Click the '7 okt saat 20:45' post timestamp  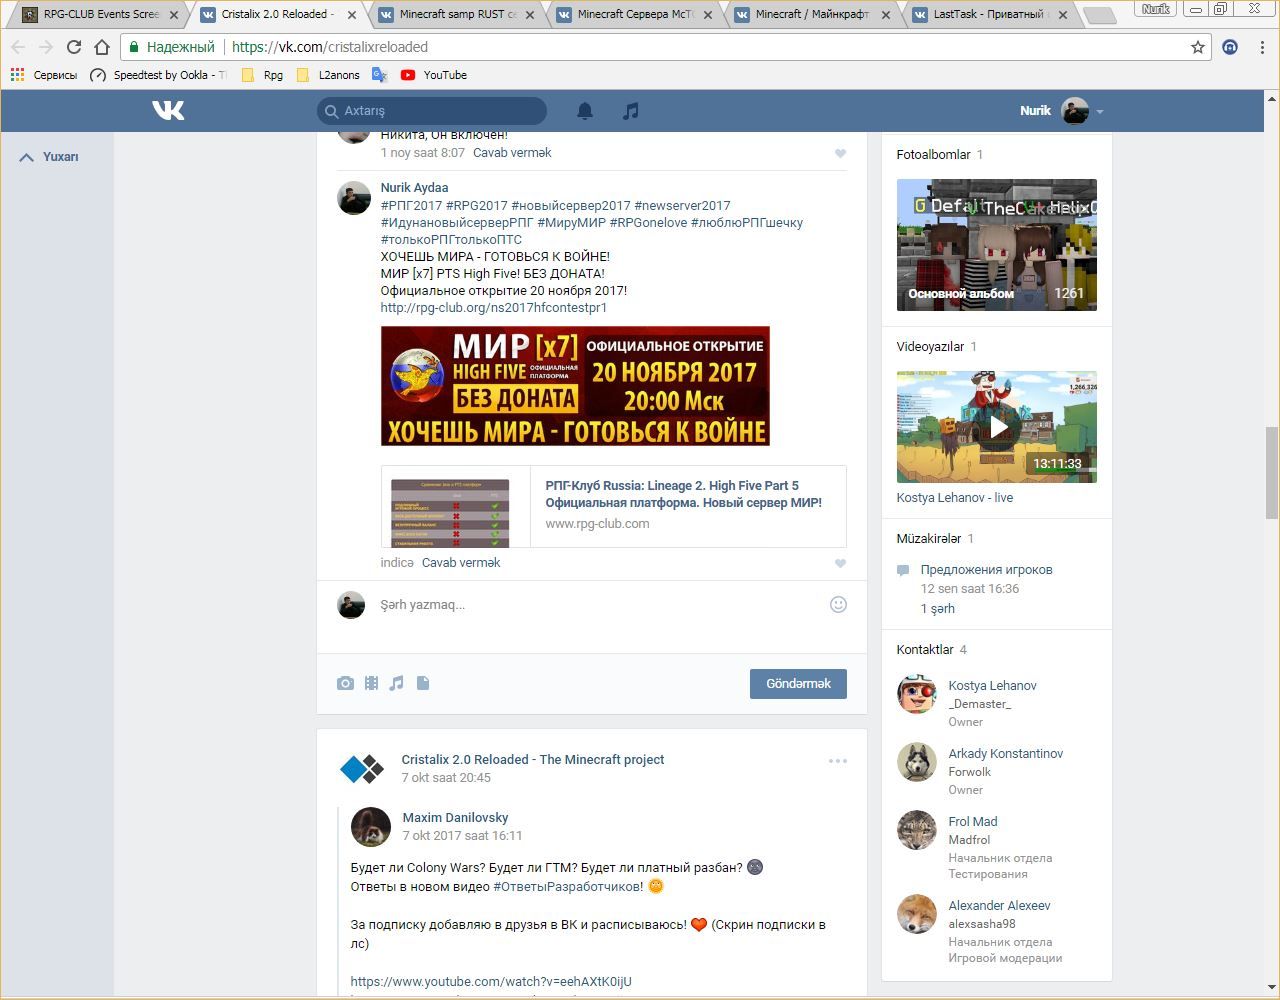[446, 778]
